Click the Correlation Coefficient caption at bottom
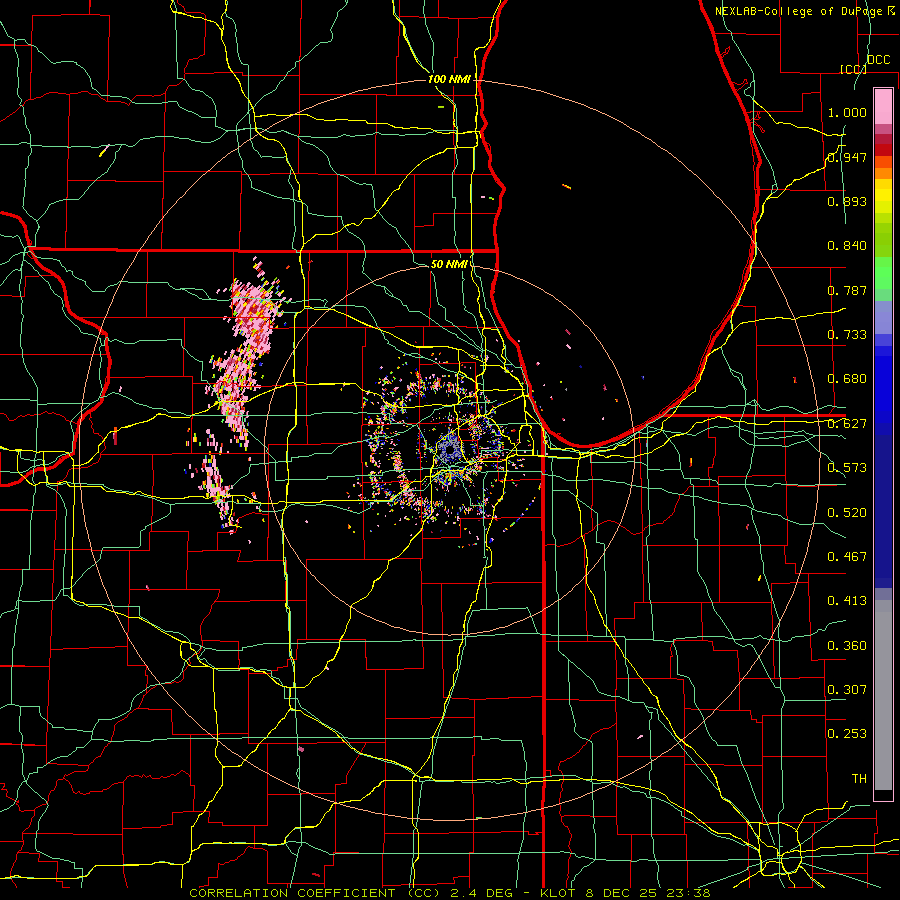This screenshot has width=900, height=900. point(450,893)
